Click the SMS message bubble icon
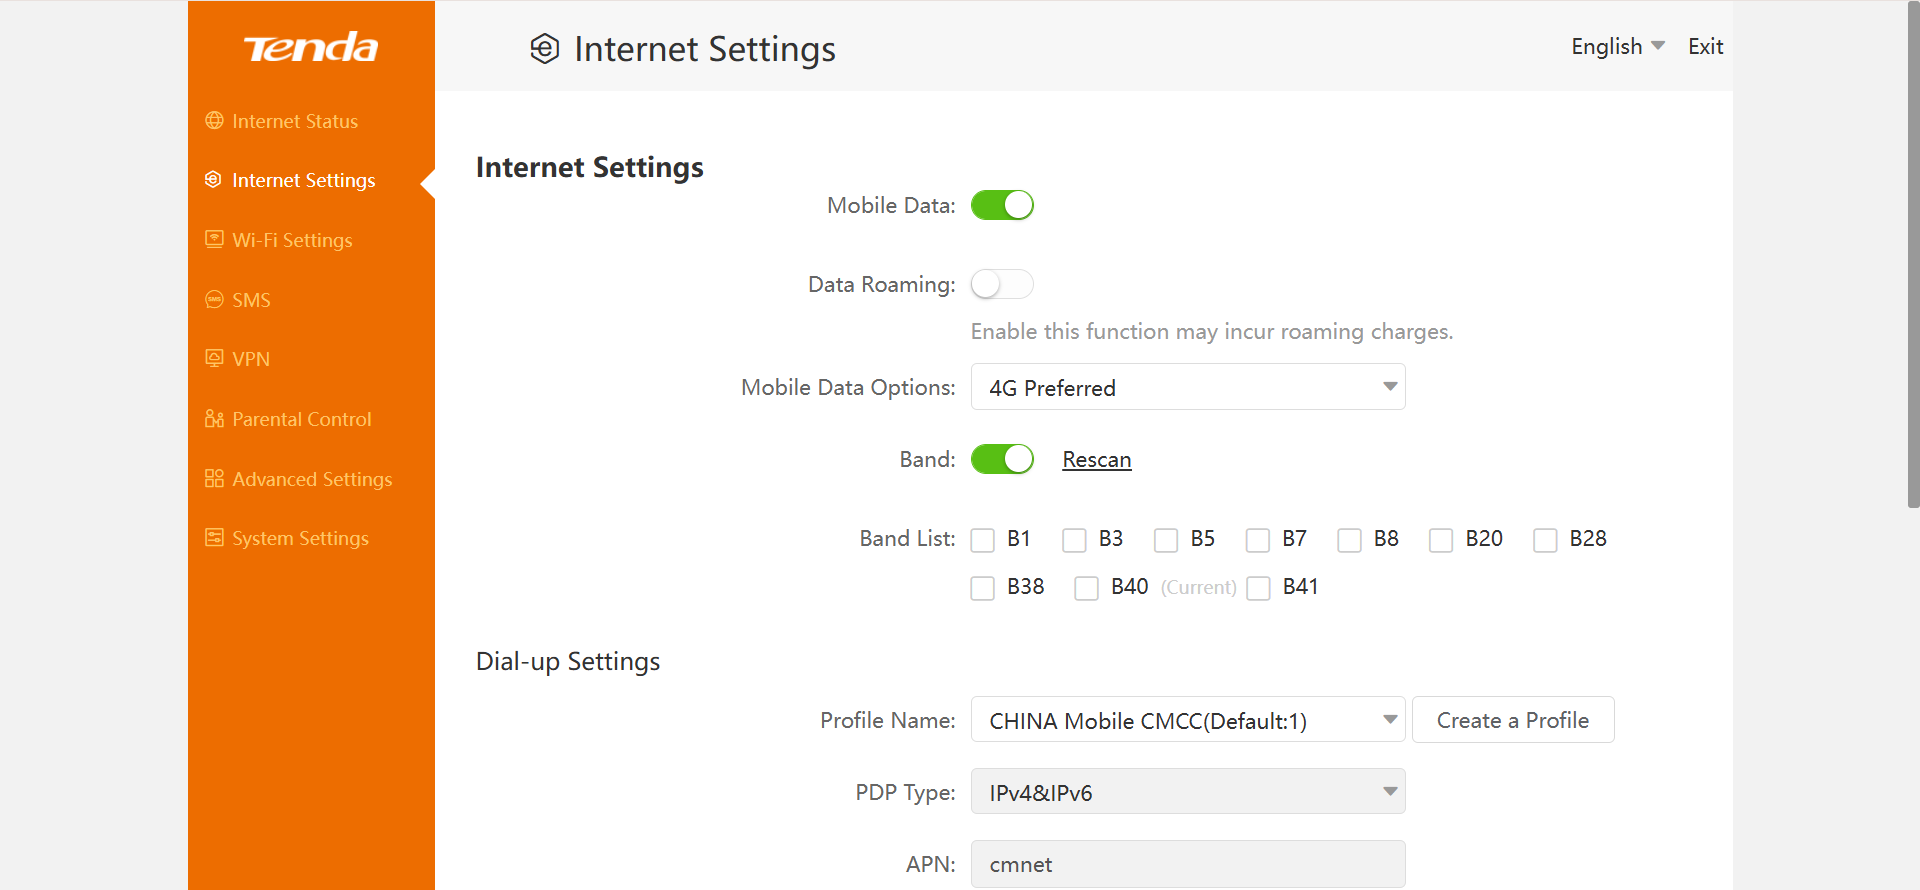Screen dimensions: 1920x890 214,299
